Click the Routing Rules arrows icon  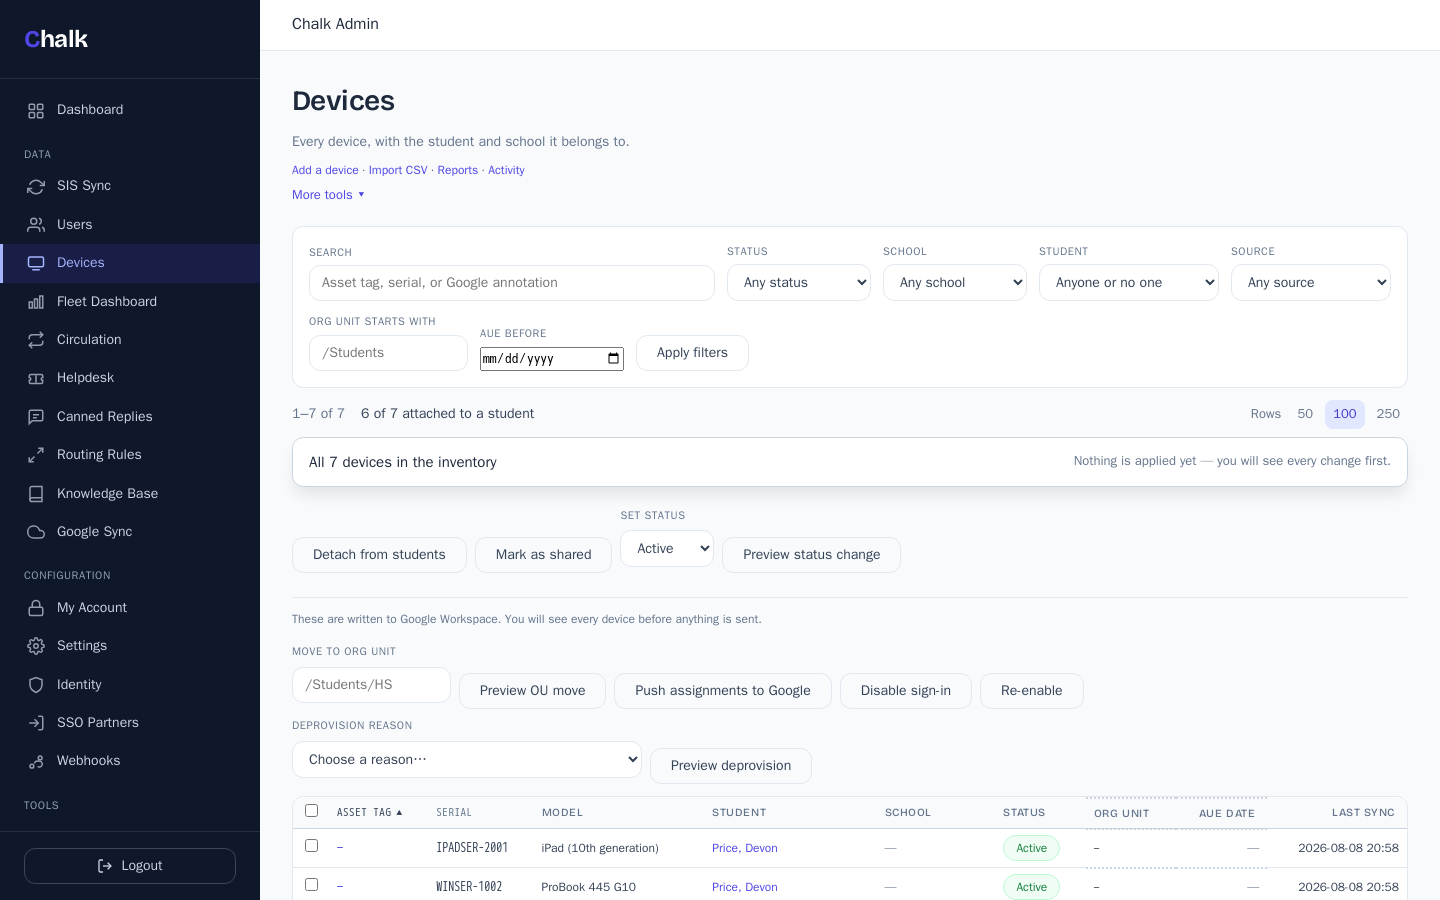[36, 455]
